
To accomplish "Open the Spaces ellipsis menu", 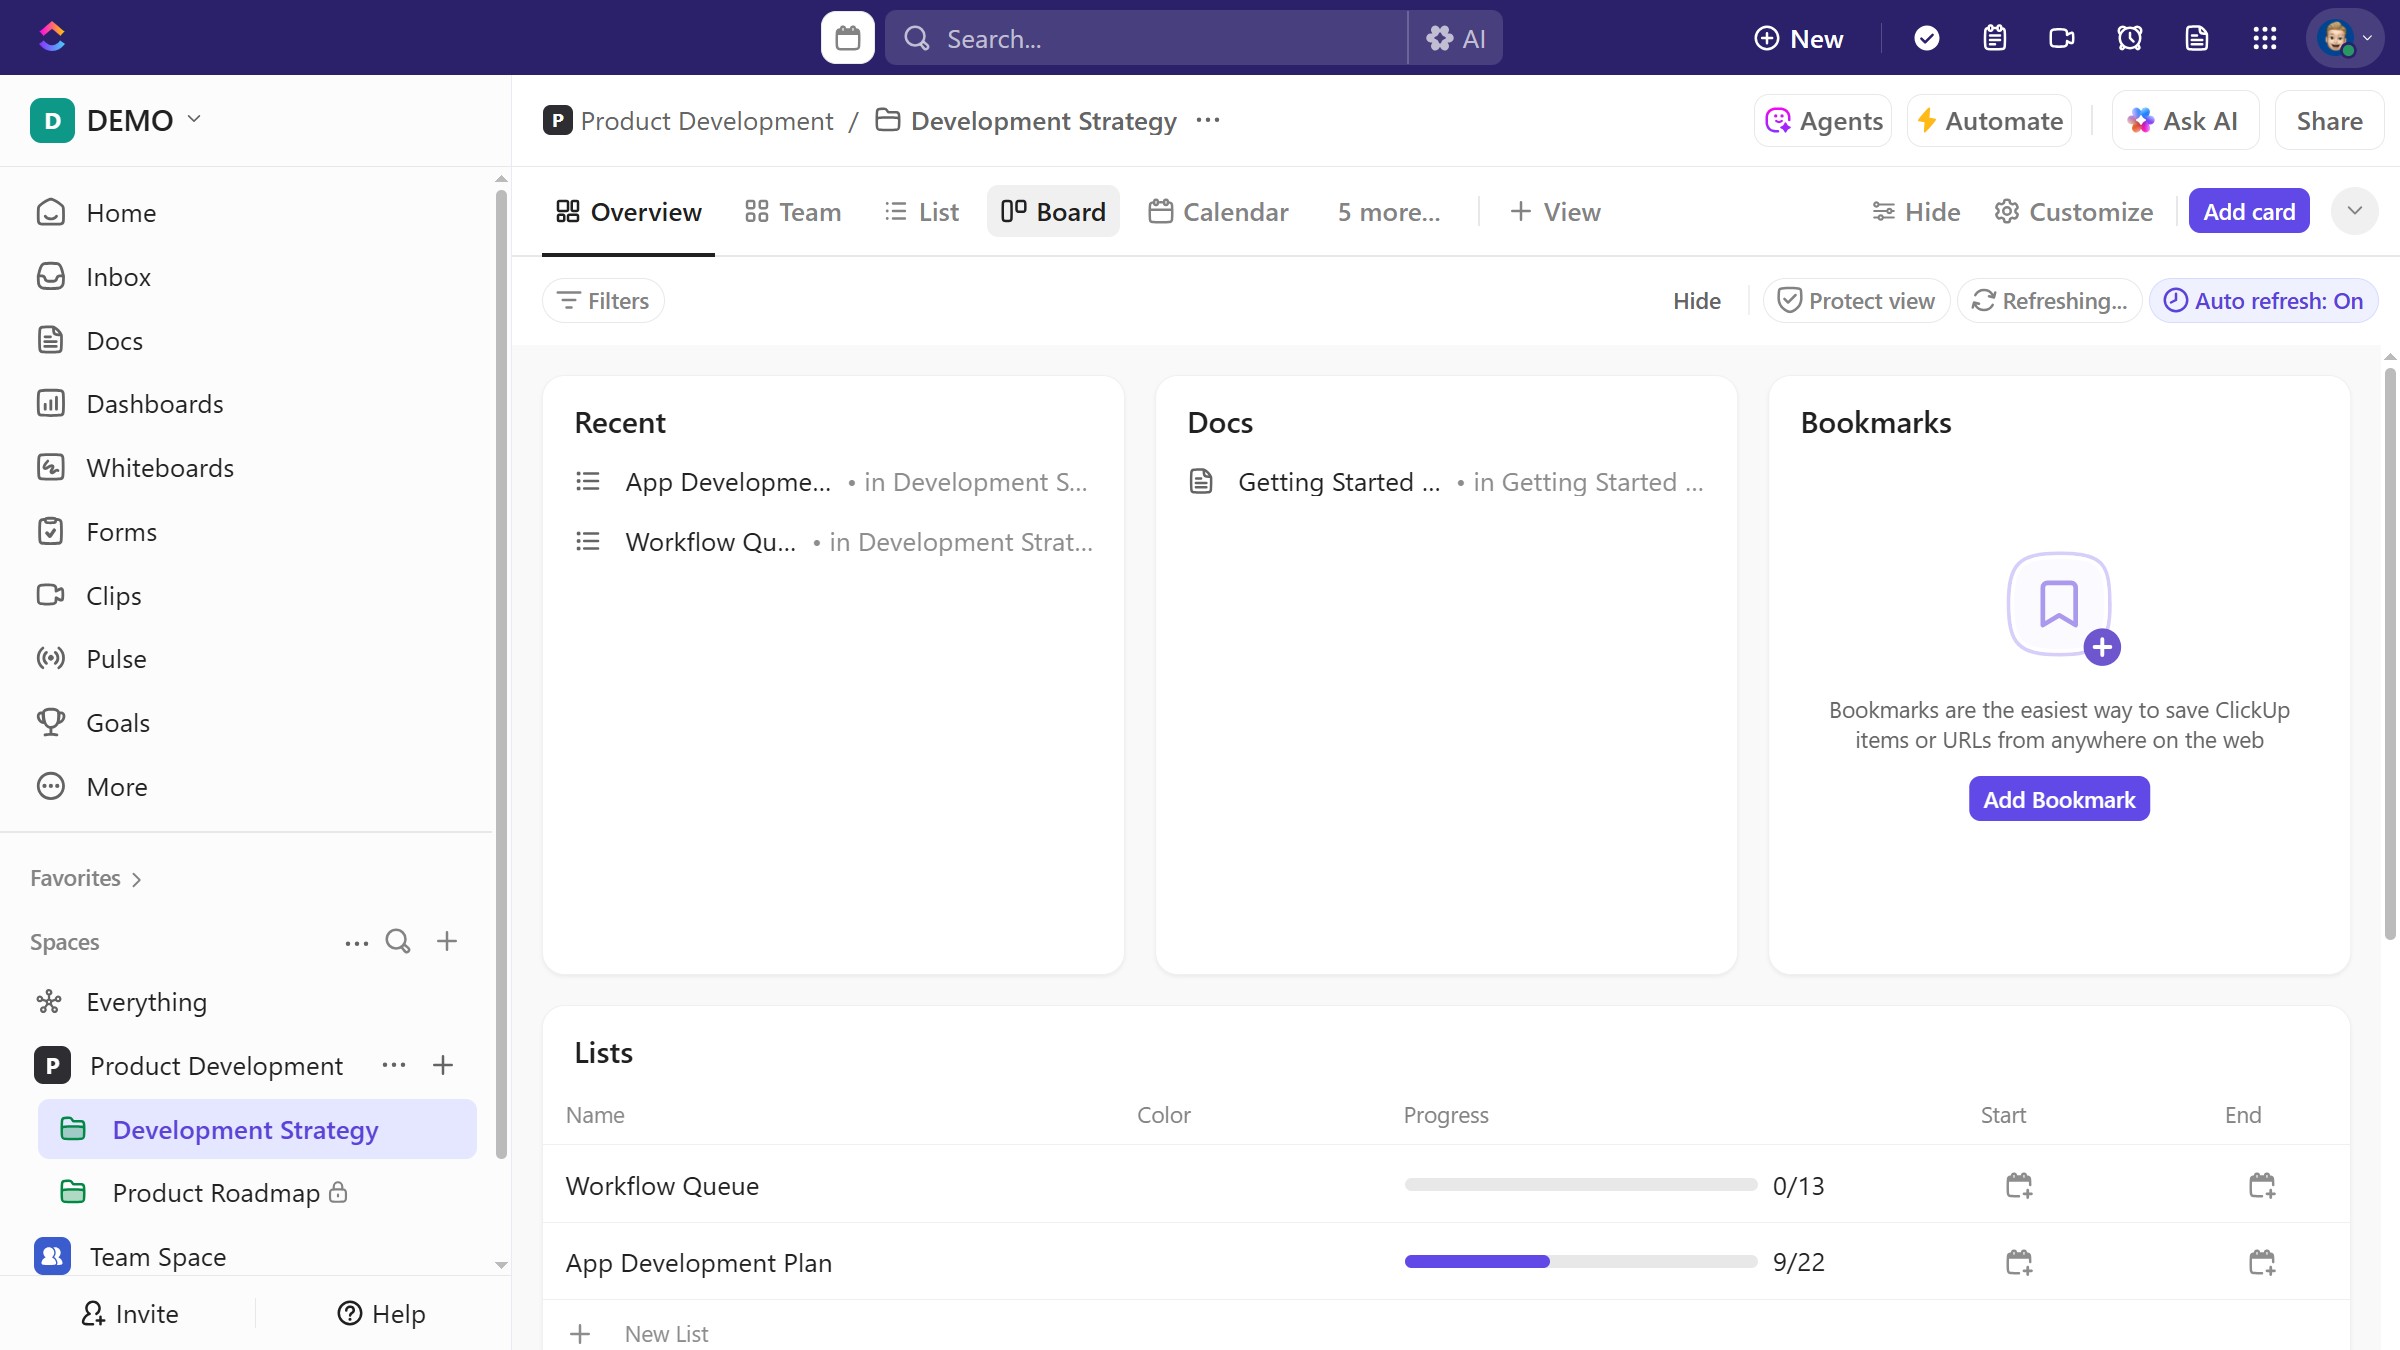I will pyautogui.click(x=356, y=942).
